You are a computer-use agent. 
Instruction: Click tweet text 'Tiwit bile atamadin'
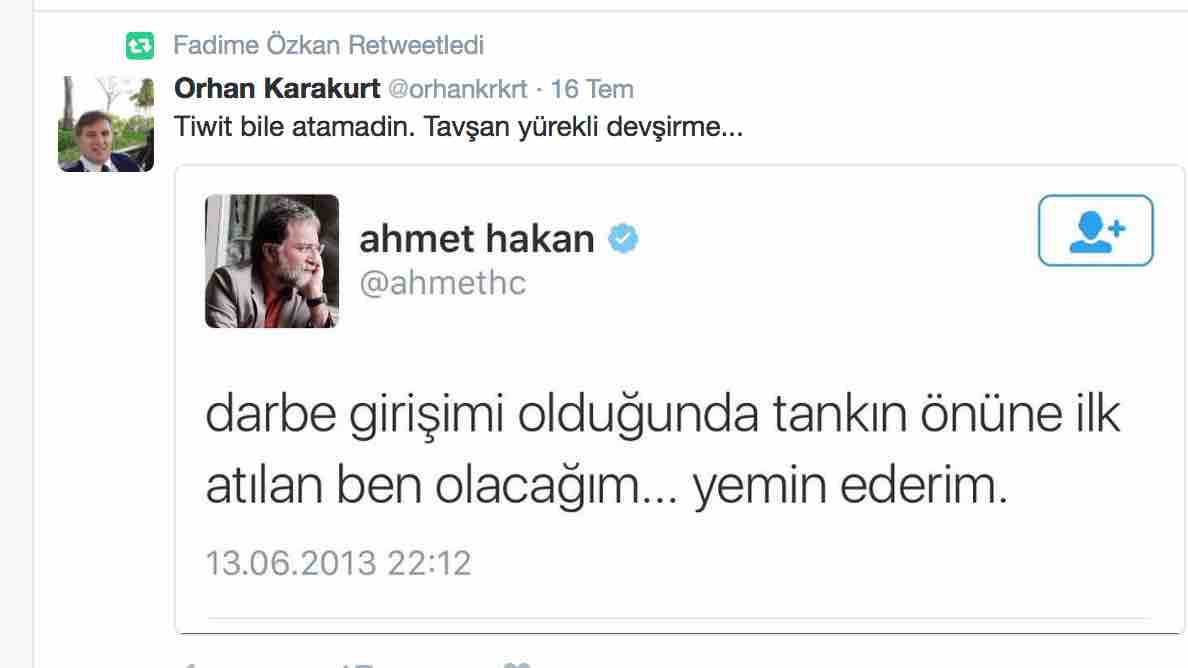click(294, 126)
